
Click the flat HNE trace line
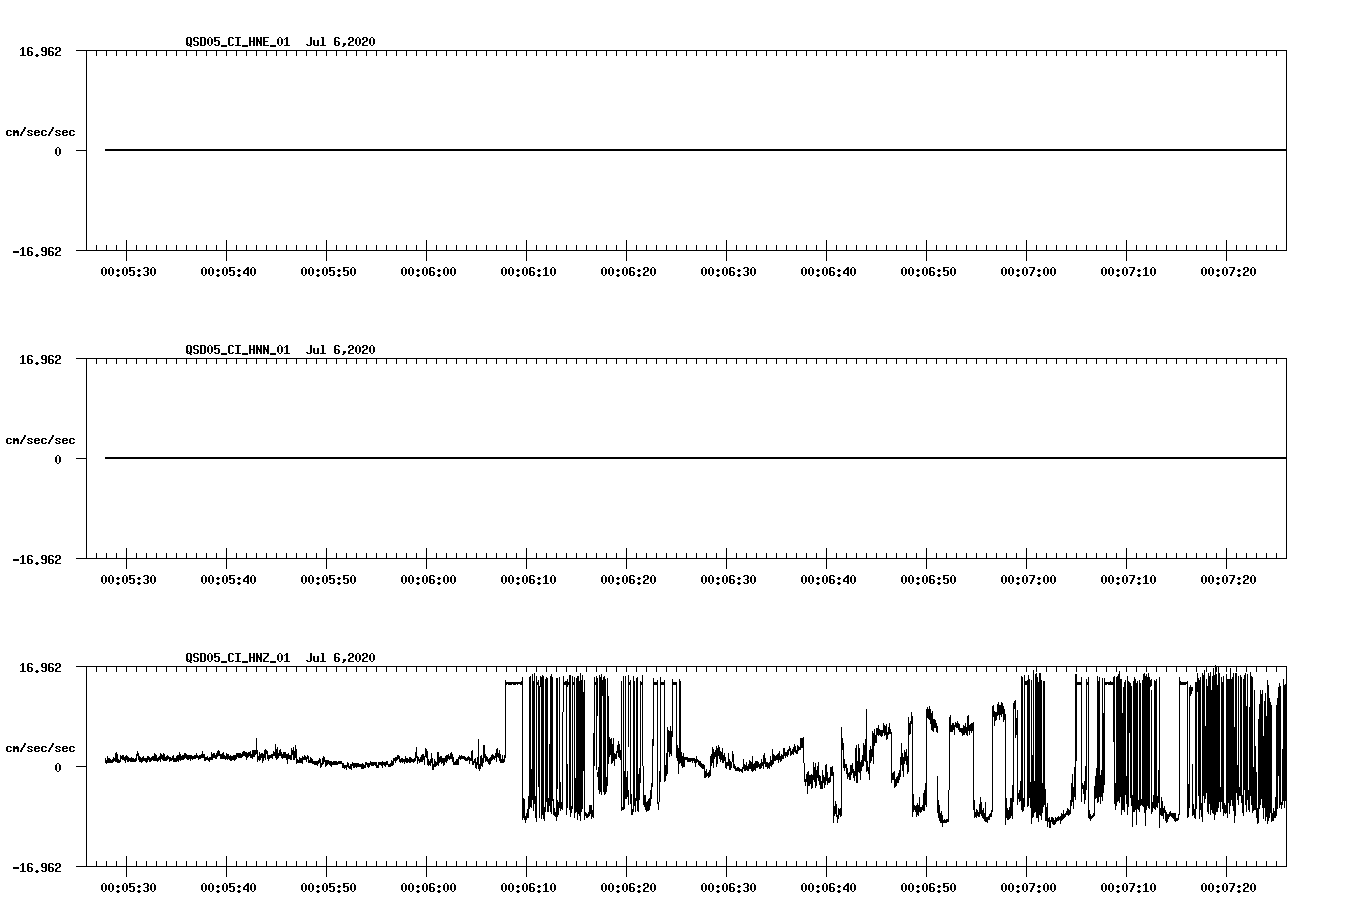click(x=695, y=150)
